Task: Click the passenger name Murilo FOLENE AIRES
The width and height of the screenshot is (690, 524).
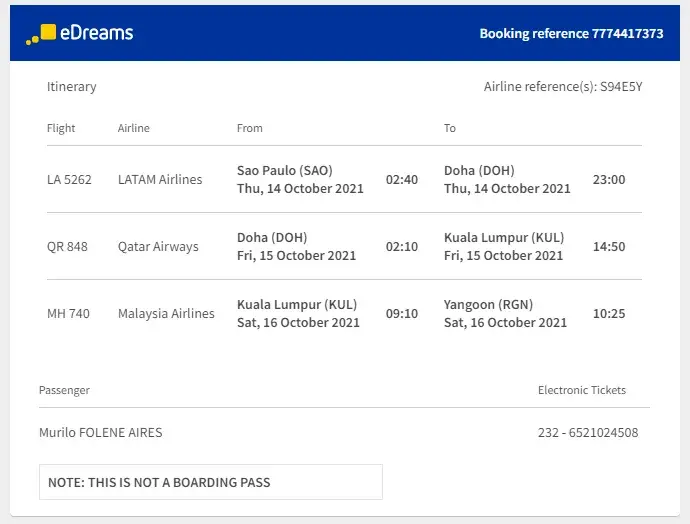Action: [x=100, y=433]
